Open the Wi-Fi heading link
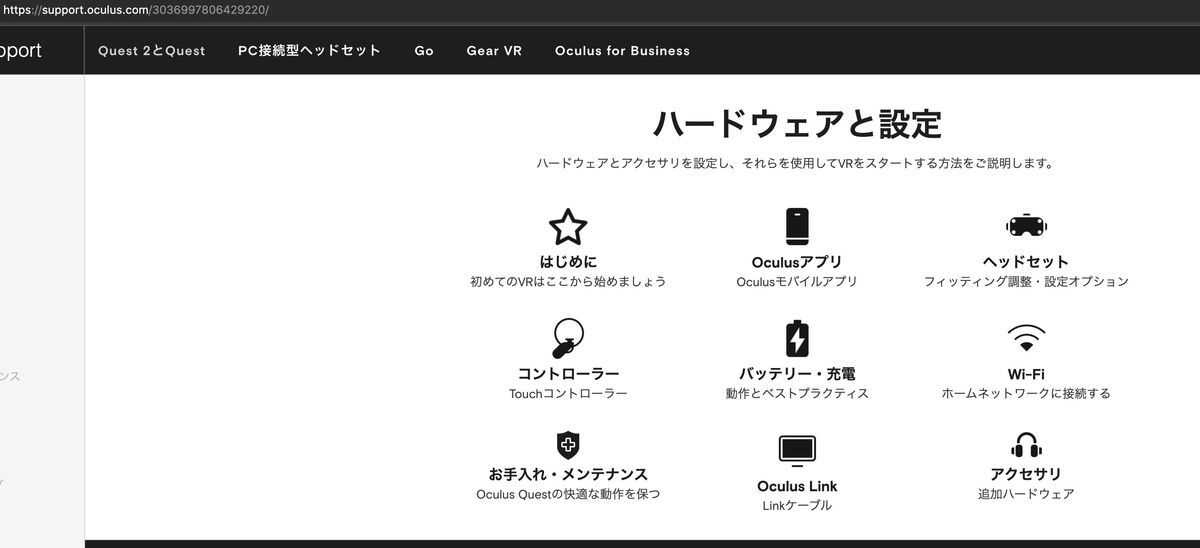The image size is (1200, 548). [1026, 374]
